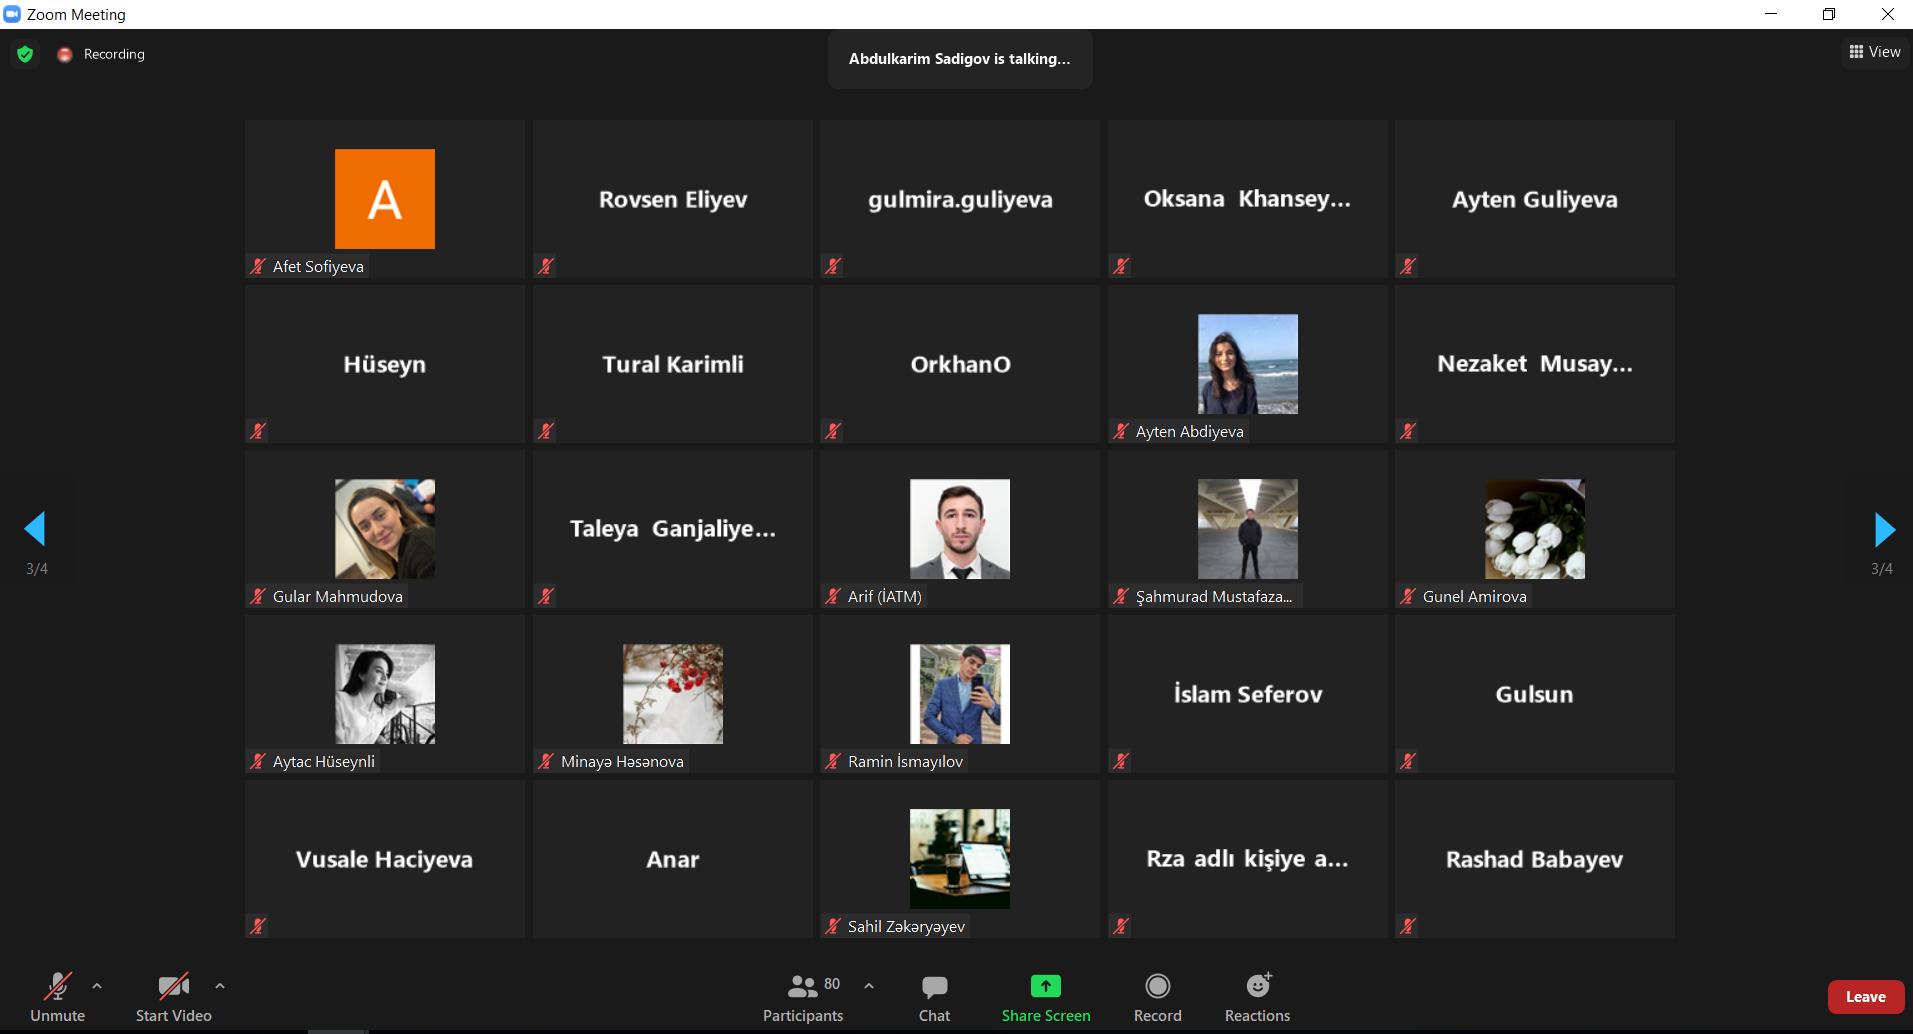Click Rashad Babayev's muted mic icon

pyautogui.click(x=1408, y=926)
